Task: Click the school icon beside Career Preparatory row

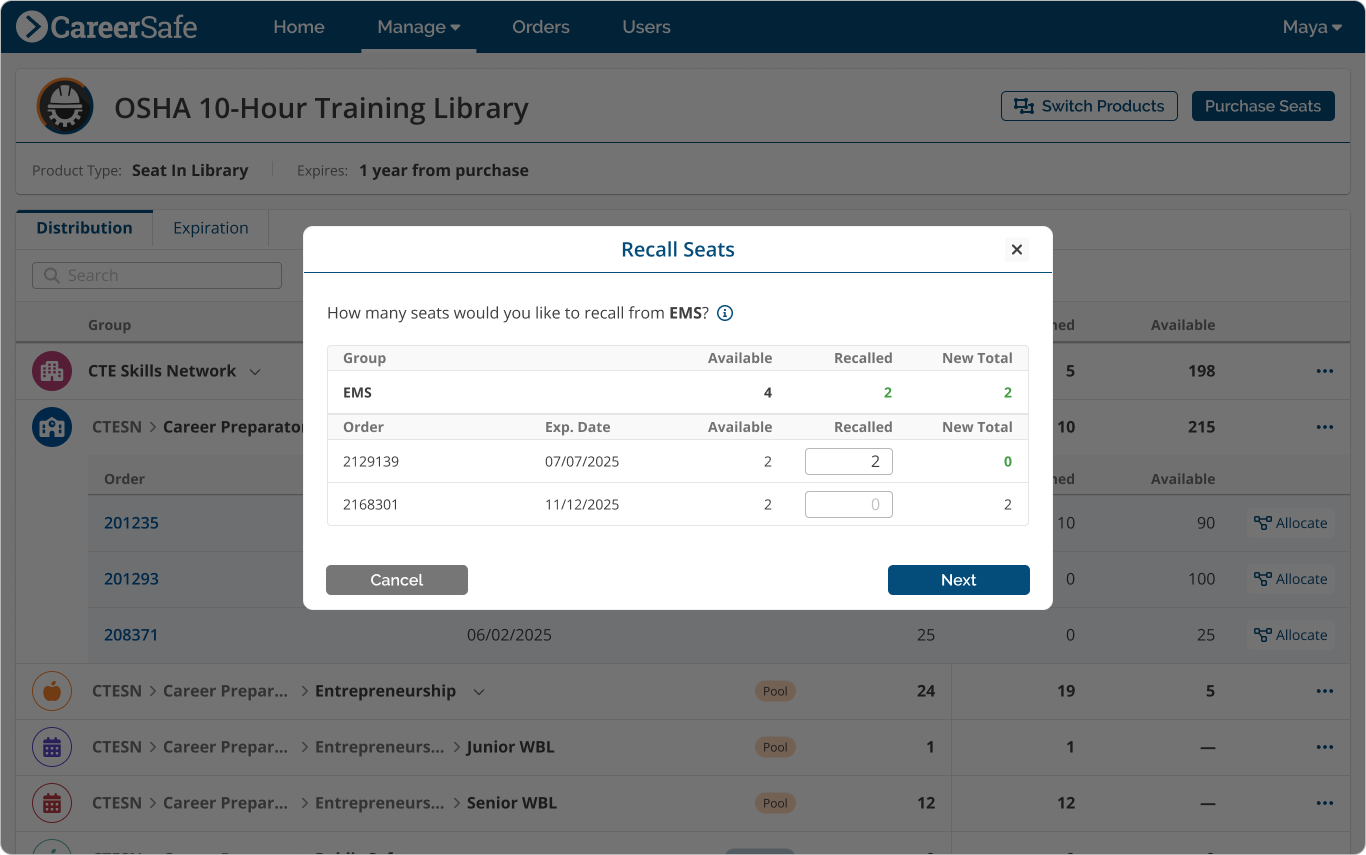Action: coord(51,427)
